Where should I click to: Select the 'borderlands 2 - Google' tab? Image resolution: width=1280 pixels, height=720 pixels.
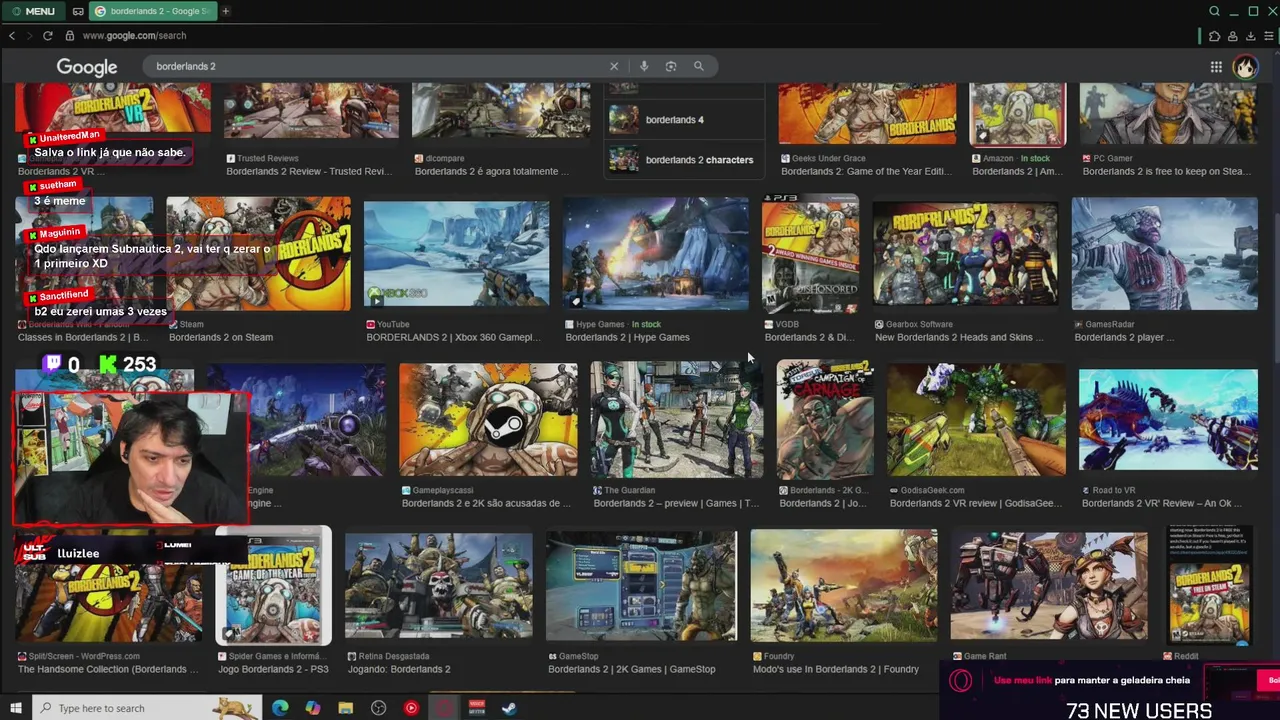[x=152, y=11]
